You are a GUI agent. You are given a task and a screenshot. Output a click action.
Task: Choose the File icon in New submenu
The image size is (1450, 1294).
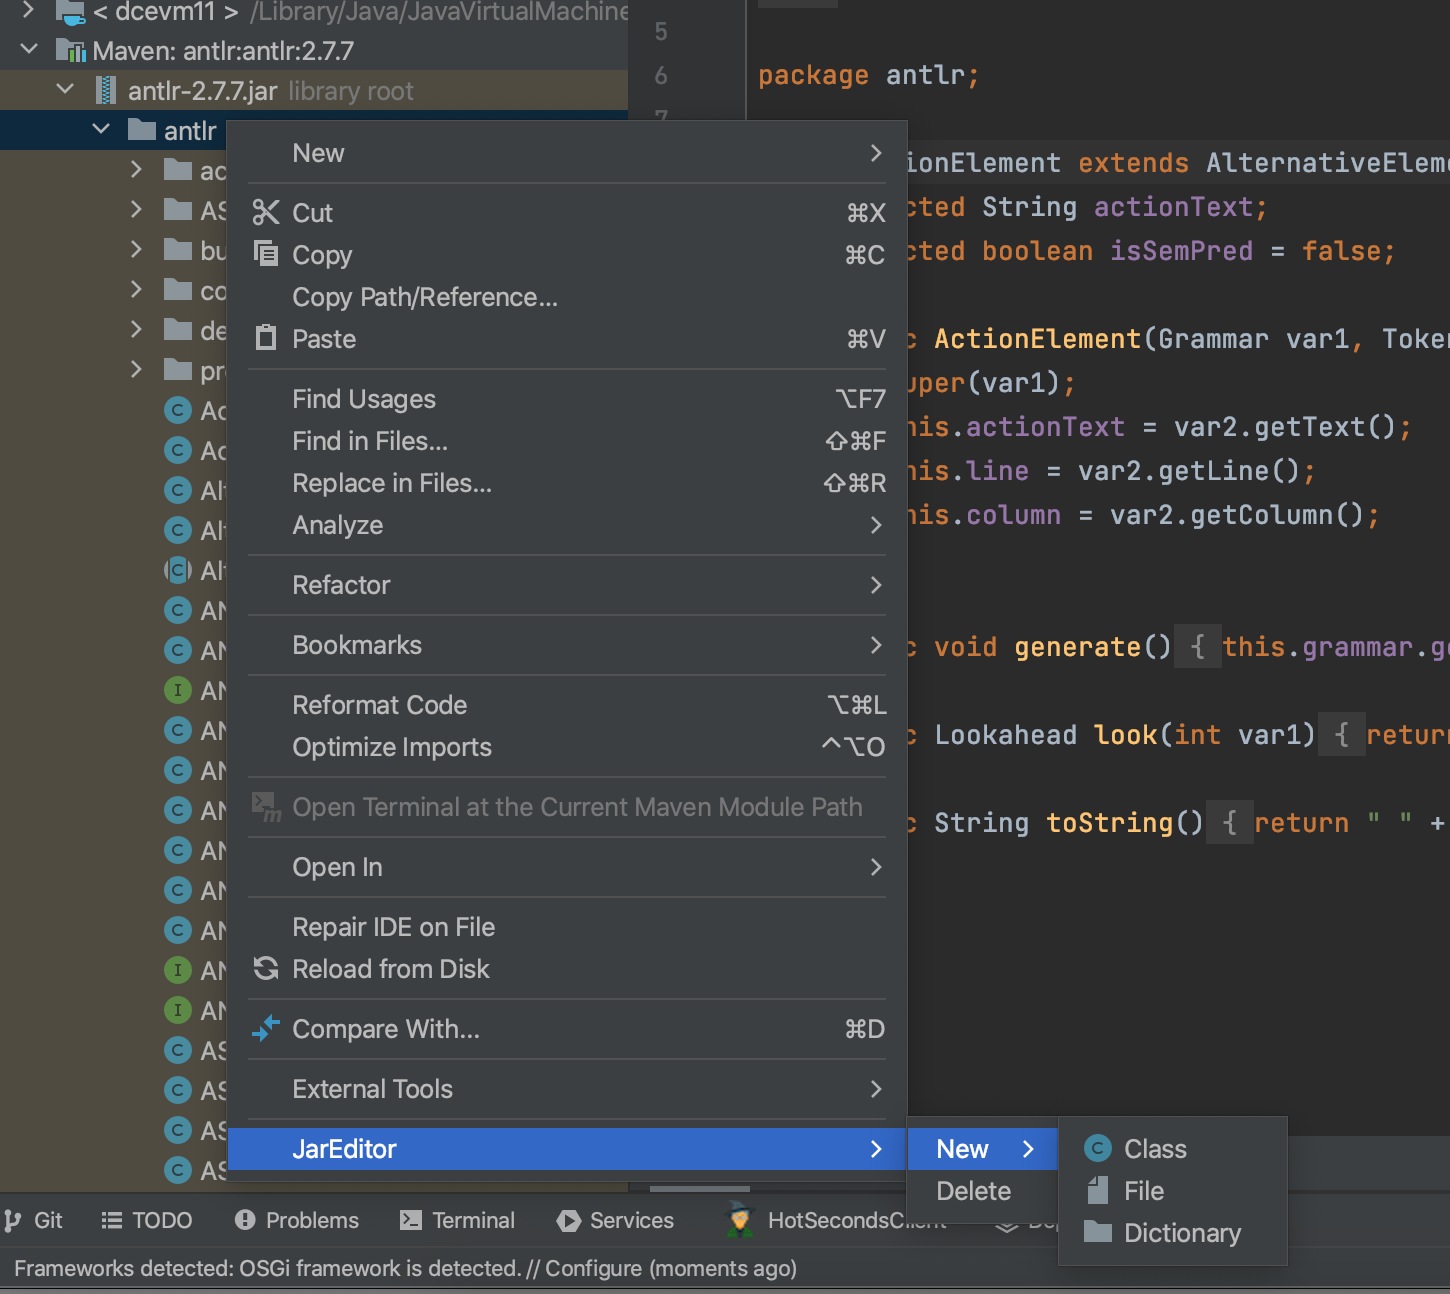point(1098,1190)
